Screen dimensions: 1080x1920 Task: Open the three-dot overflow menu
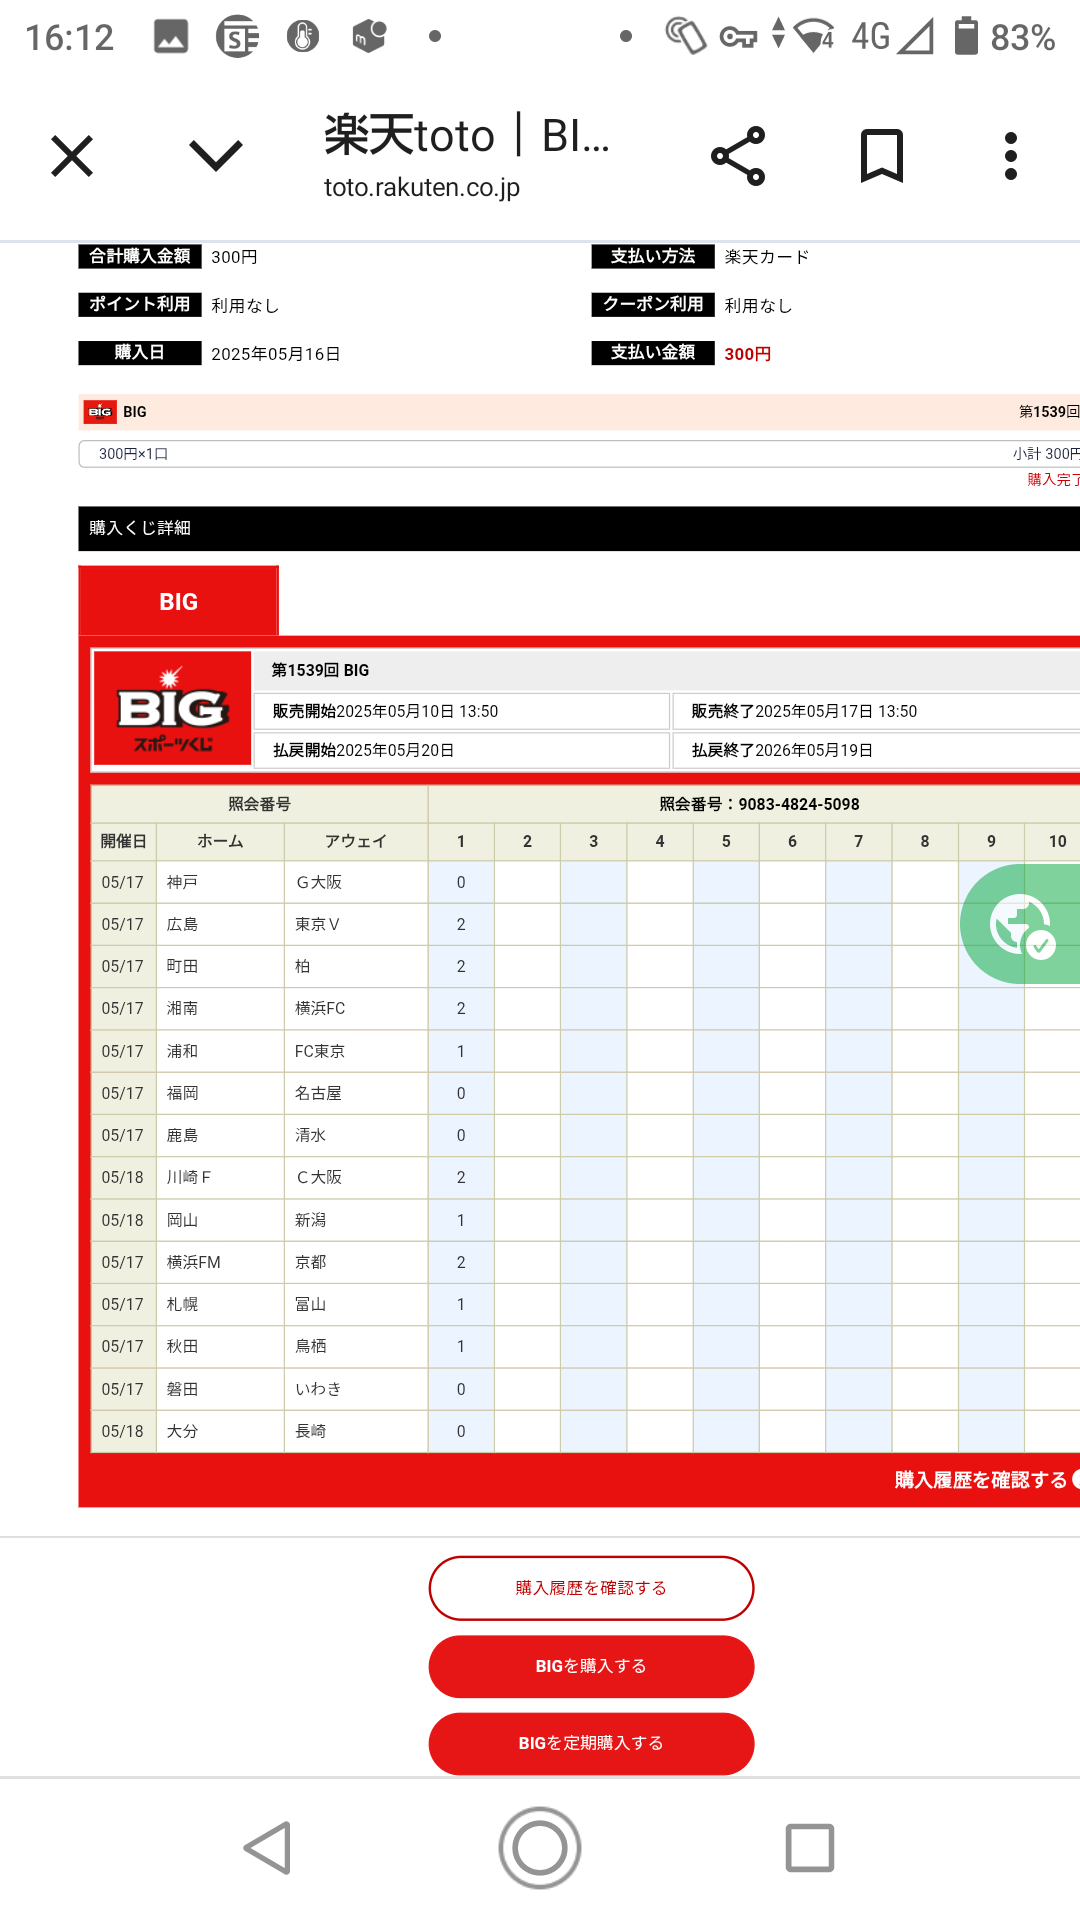coord(1011,156)
